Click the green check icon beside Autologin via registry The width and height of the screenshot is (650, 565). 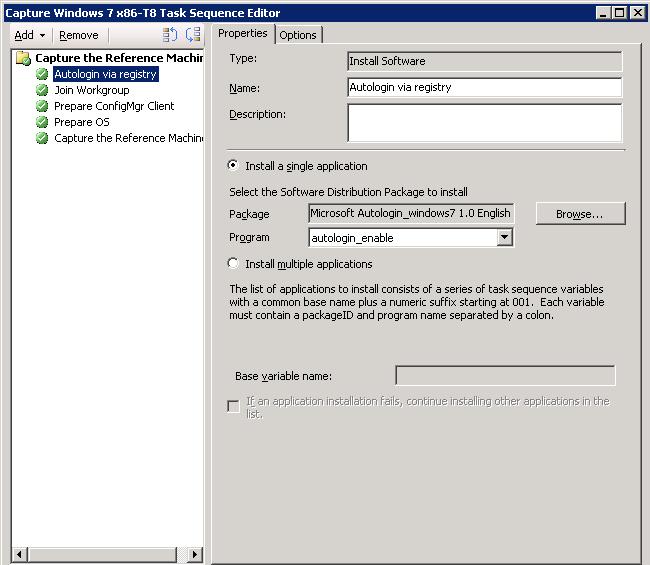coord(42,74)
